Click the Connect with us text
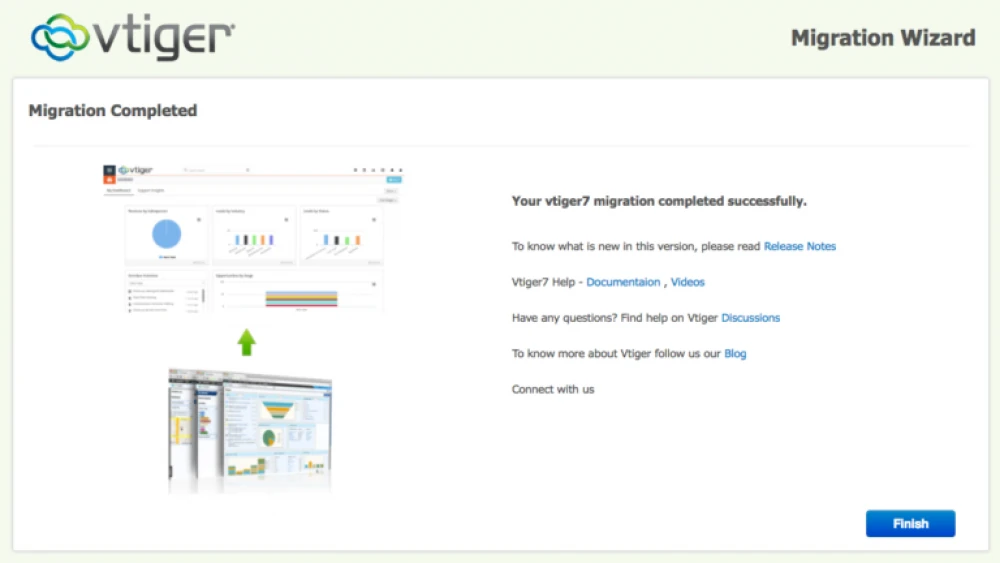Image resolution: width=1000 pixels, height=563 pixels. pyautogui.click(x=552, y=389)
